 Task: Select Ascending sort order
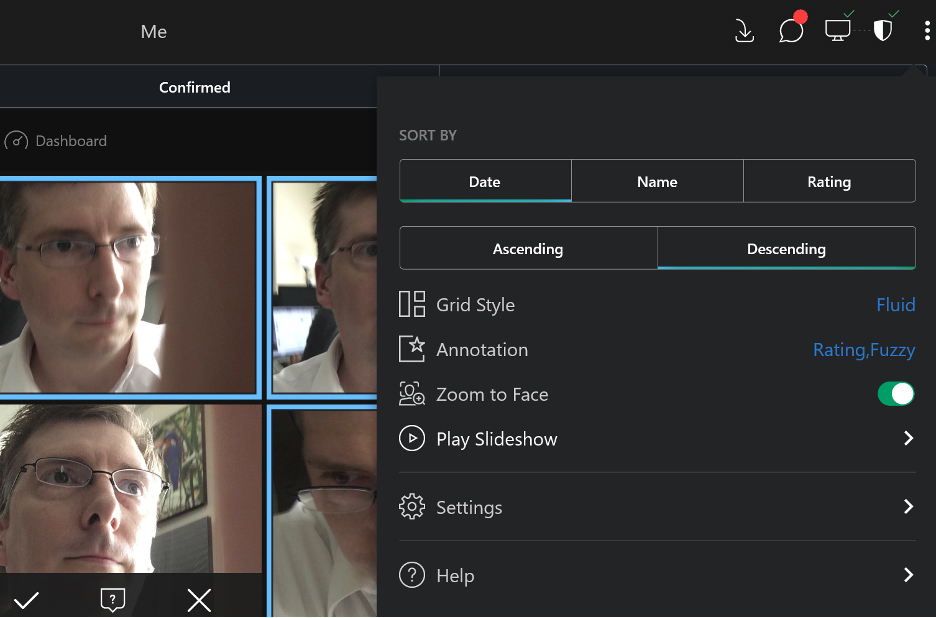pos(528,248)
